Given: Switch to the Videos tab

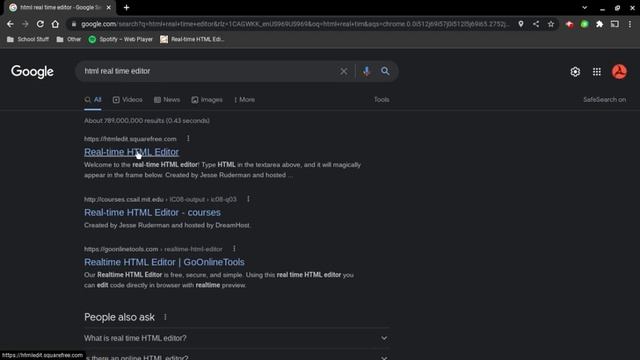Looking at the screenshot, I should coord(127,100).
